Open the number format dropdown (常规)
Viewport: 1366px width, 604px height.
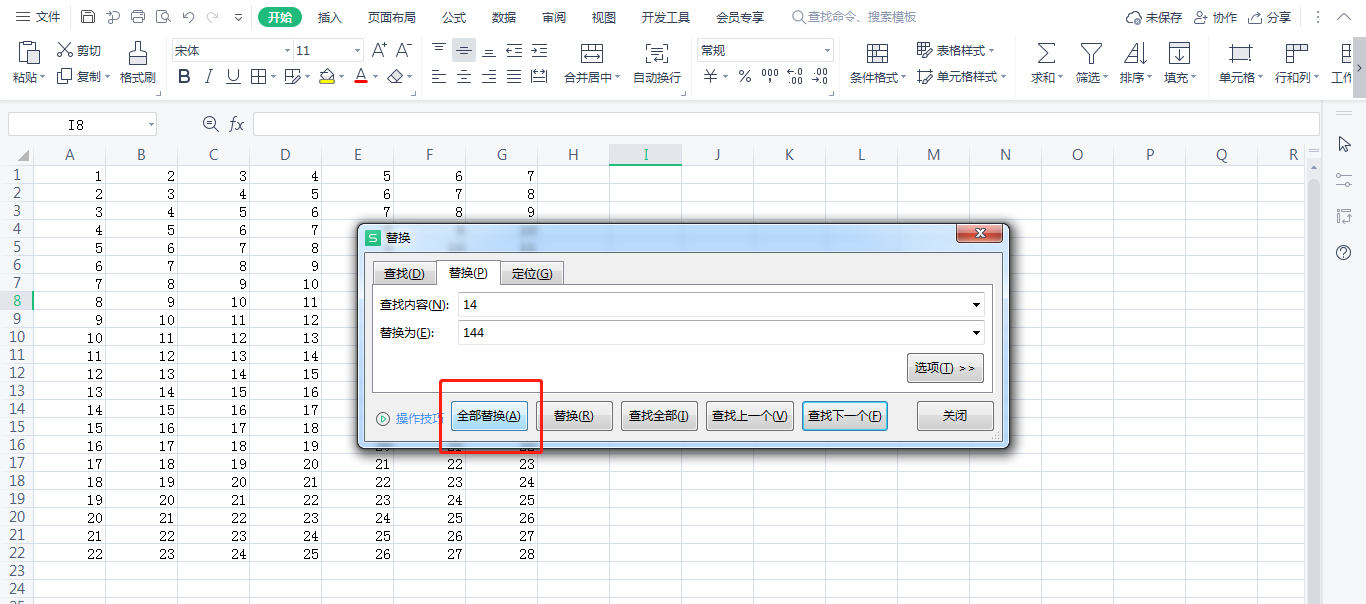[827, 50]
